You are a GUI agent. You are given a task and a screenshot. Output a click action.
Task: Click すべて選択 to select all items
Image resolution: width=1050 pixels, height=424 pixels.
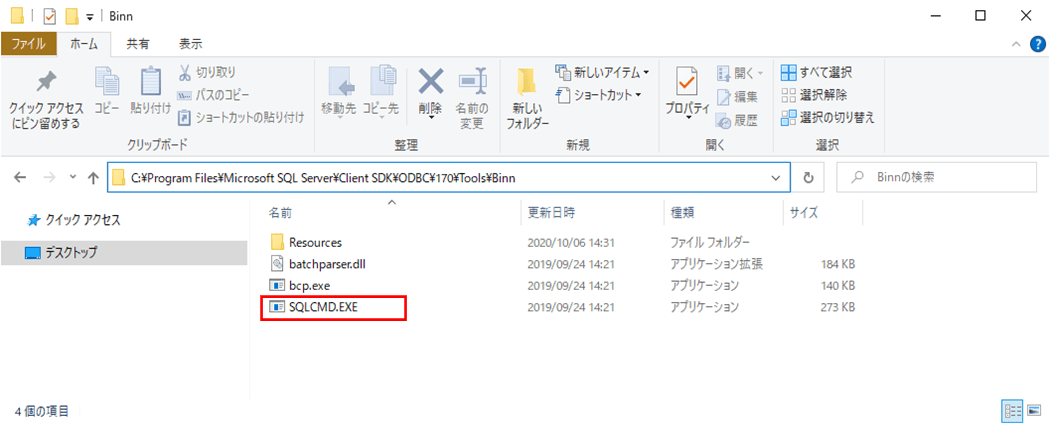817,73
